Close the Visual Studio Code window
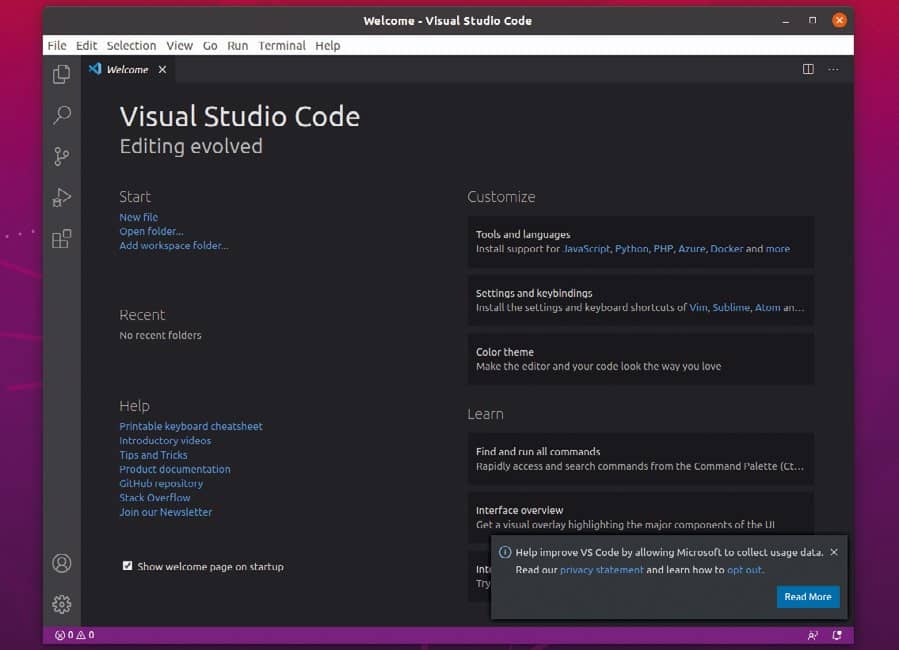This screenshot has width=899, height=650. point(839,21)
